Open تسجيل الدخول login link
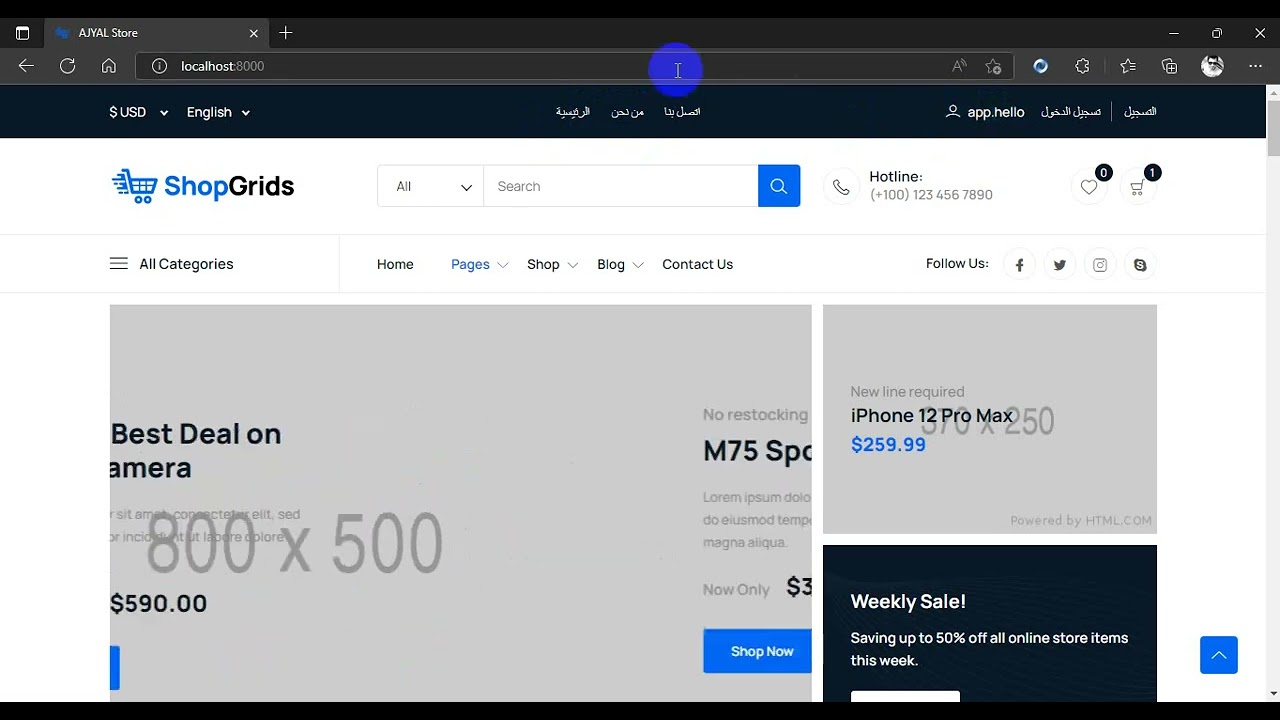1280x720 pixels. (1070, 112)
